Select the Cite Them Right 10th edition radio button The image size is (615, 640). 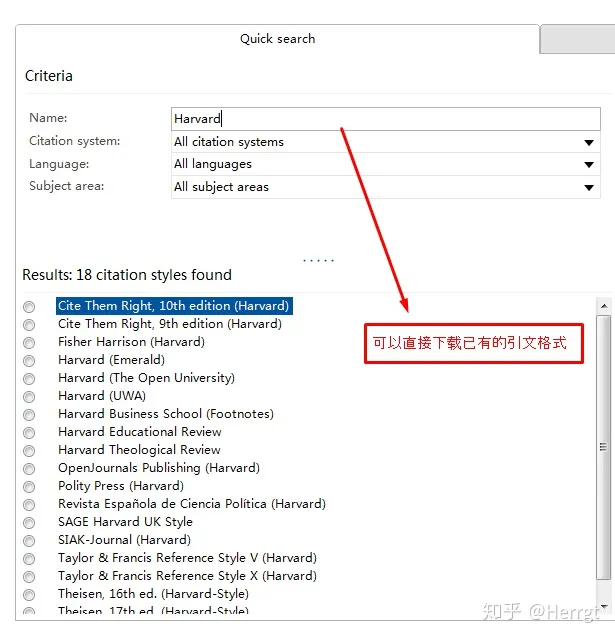[x=29, y=307]
